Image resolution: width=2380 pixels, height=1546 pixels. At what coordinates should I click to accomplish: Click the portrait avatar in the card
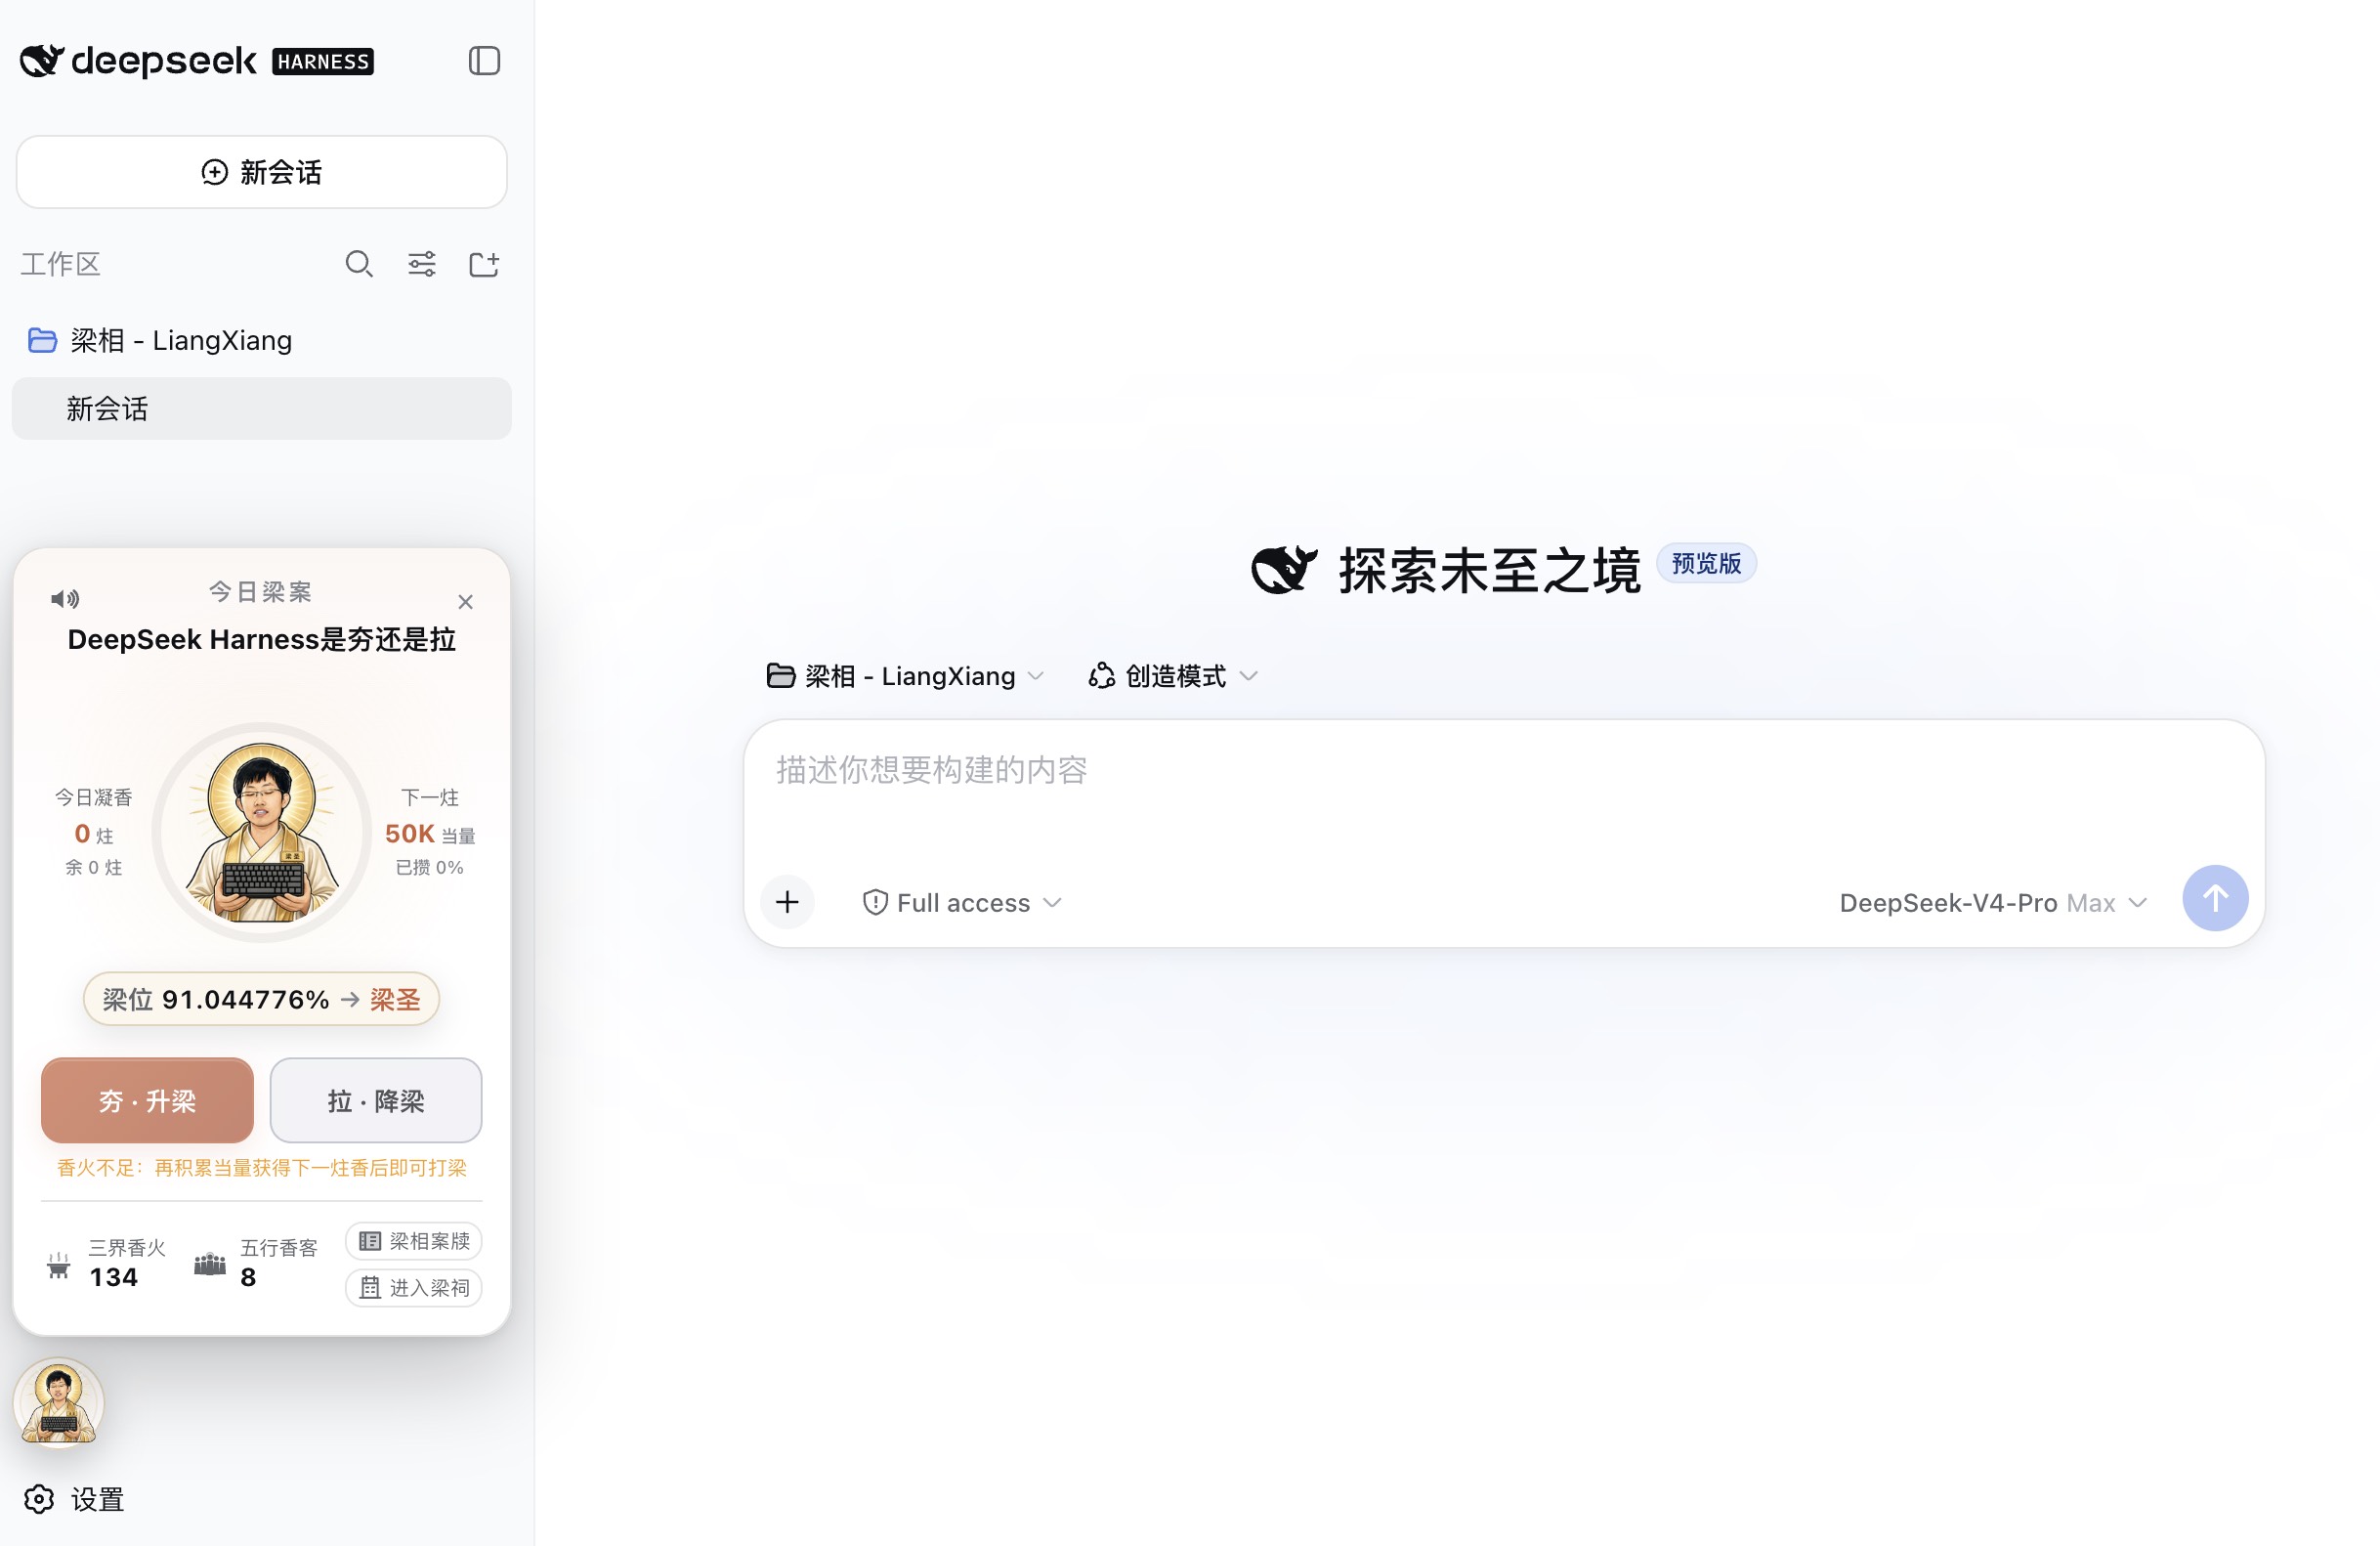point(262,832)
